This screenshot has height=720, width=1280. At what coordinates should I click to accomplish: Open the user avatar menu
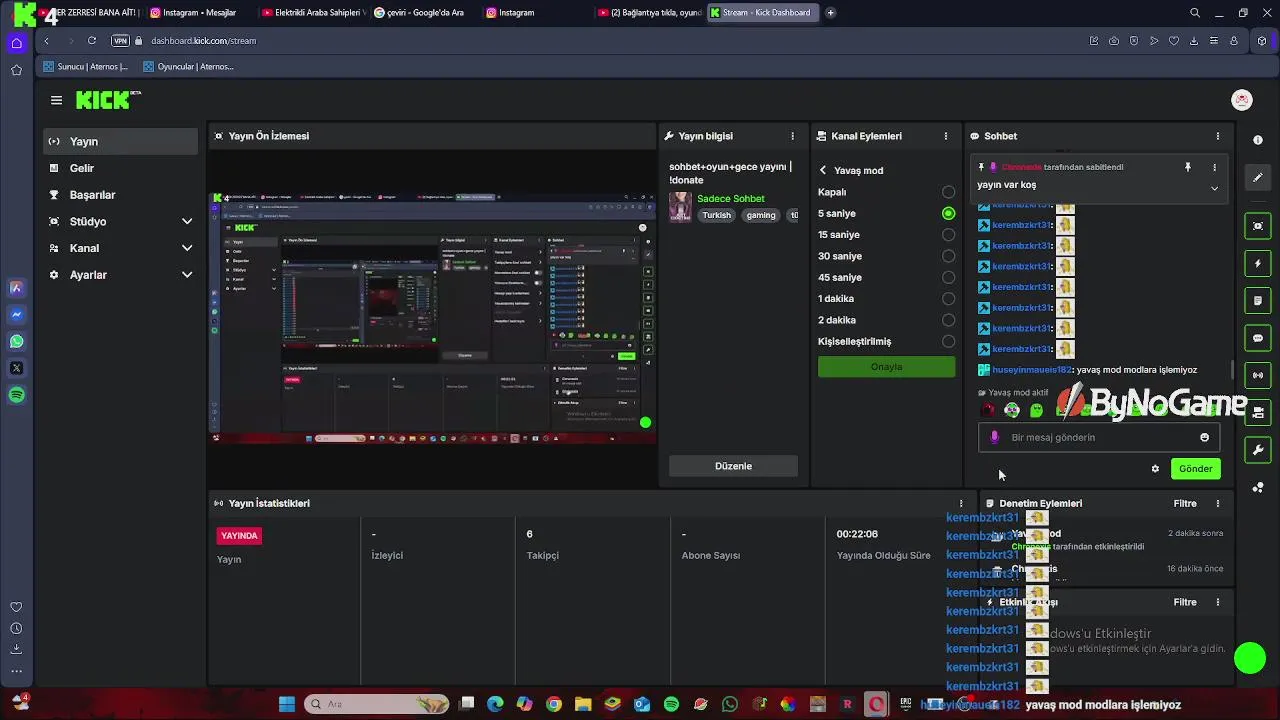[x=1241, y=100]
